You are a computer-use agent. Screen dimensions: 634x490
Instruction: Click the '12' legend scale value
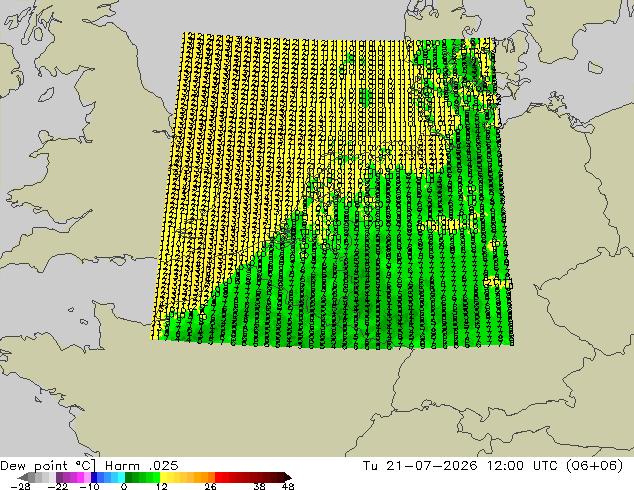coord(162,486)
